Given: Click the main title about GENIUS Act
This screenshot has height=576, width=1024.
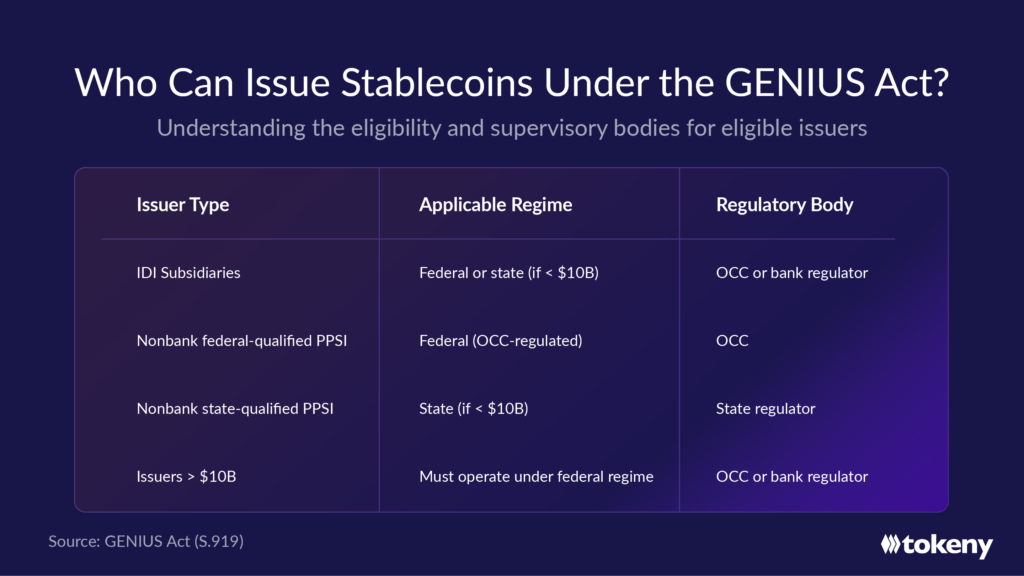Looking at the screenshot, I should click(x=511, y=82).
